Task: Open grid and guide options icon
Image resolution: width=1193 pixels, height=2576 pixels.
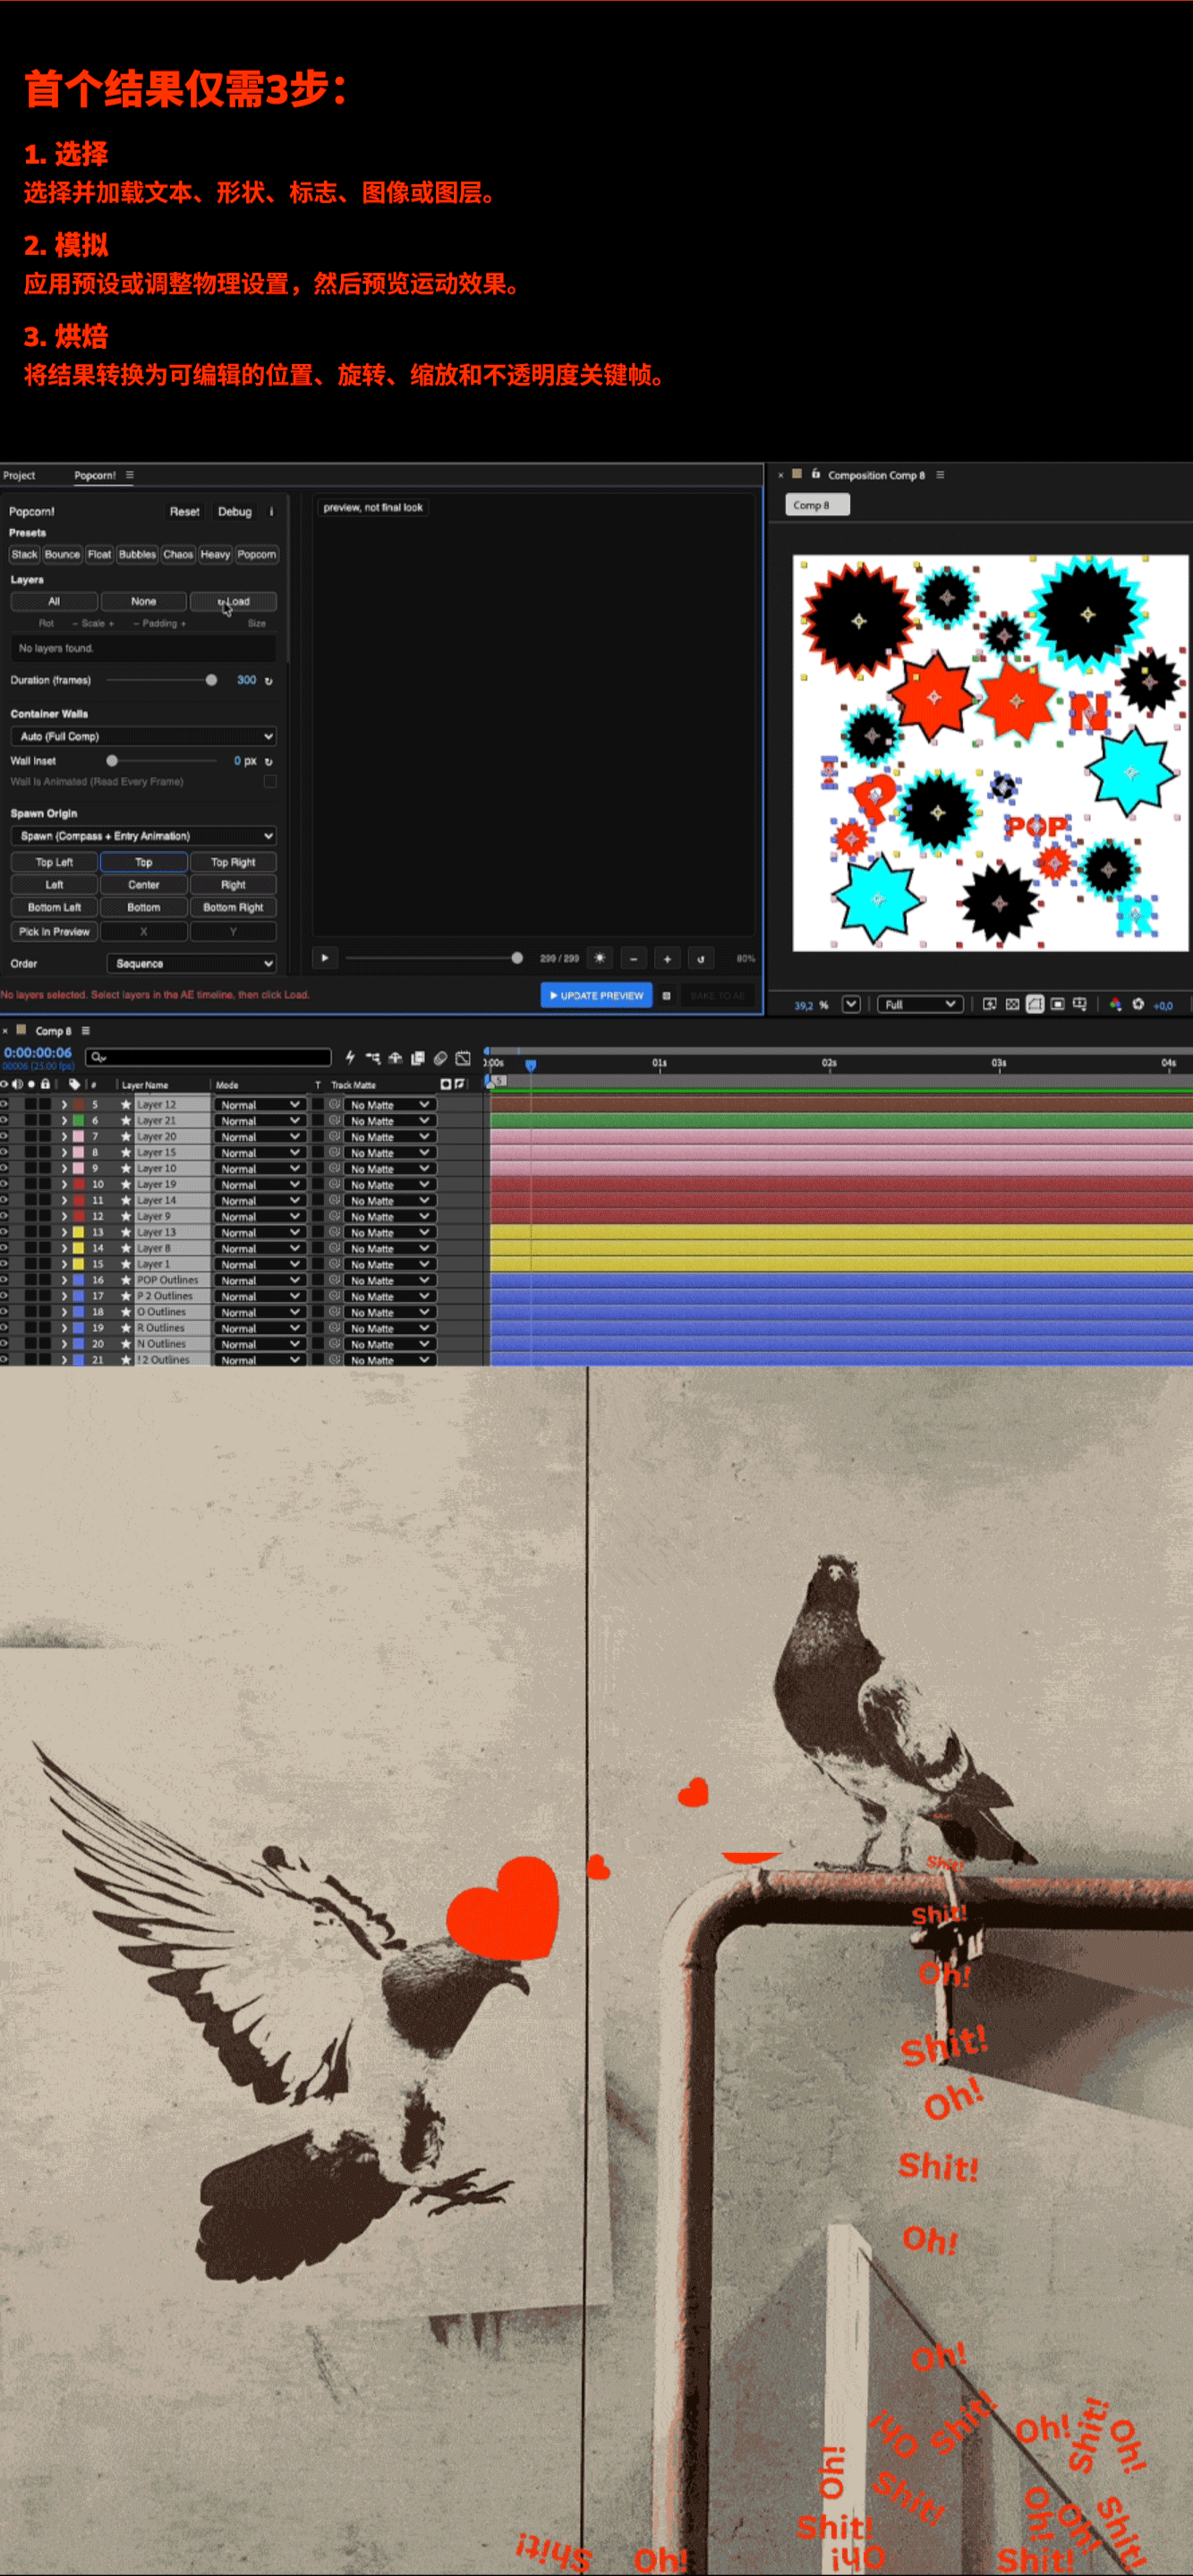Action: point(1080,1004)
